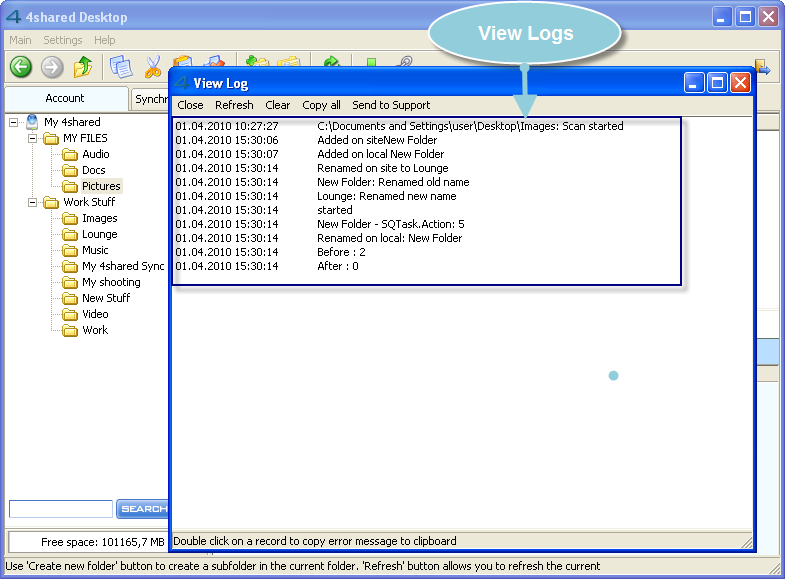Click the View Log window title icon

pos(182,83)
